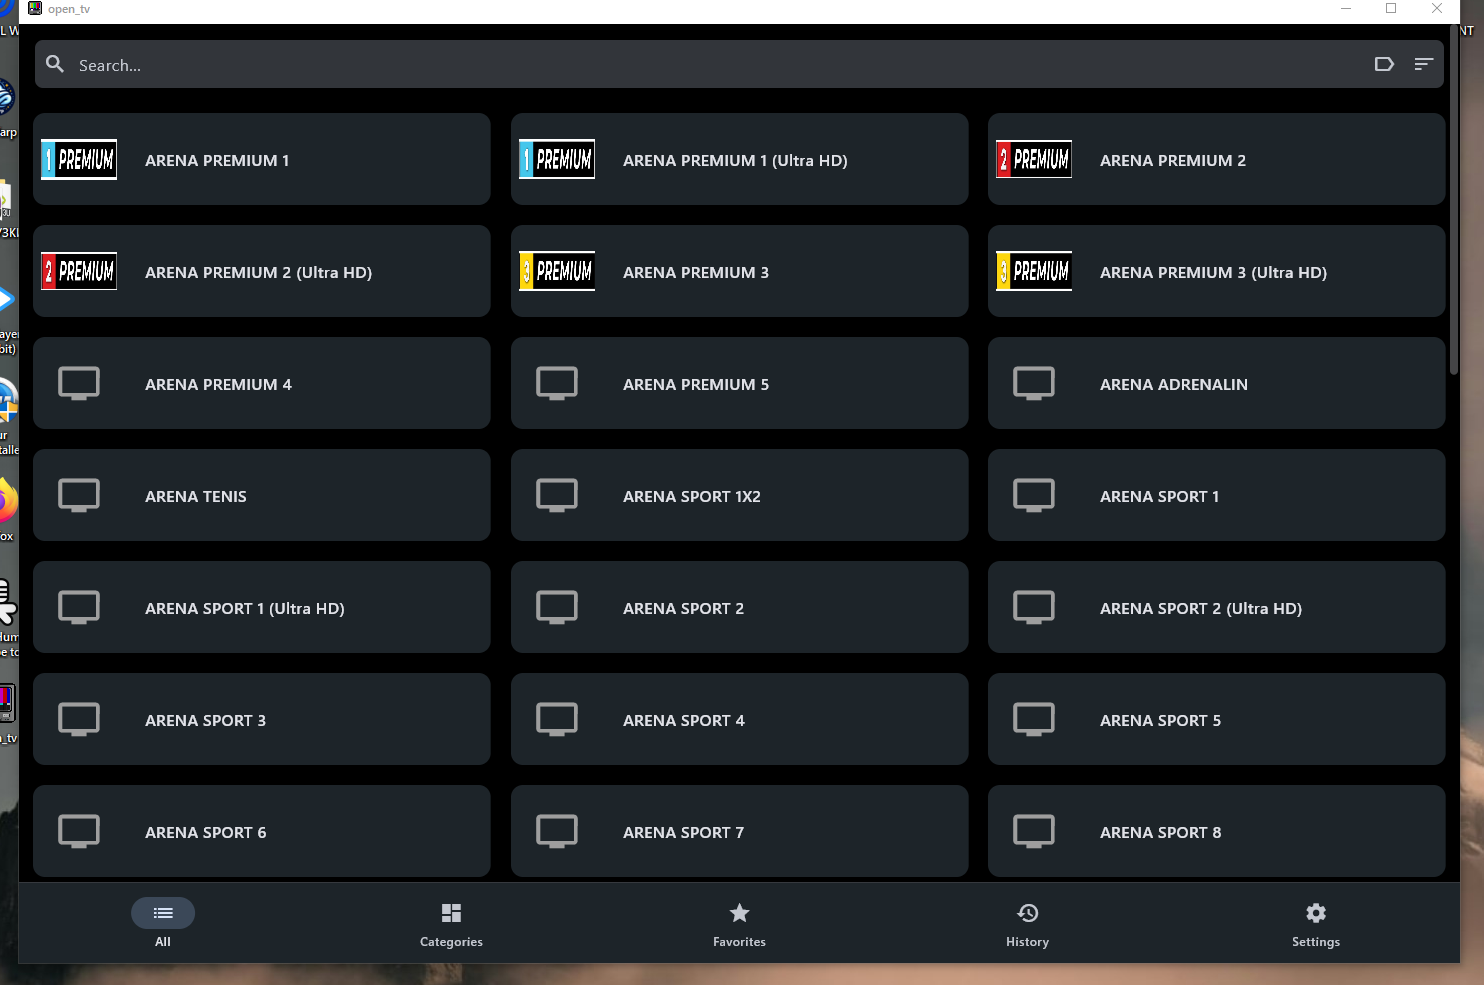Image resolution: width=1484 pixels, height=985 pixels.
Task: Select the ARENA TENIS channel name
Action: point(196,496)
